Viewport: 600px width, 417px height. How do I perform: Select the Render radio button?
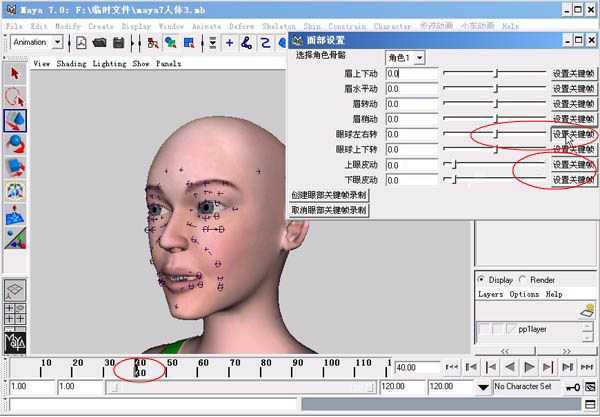522,280
